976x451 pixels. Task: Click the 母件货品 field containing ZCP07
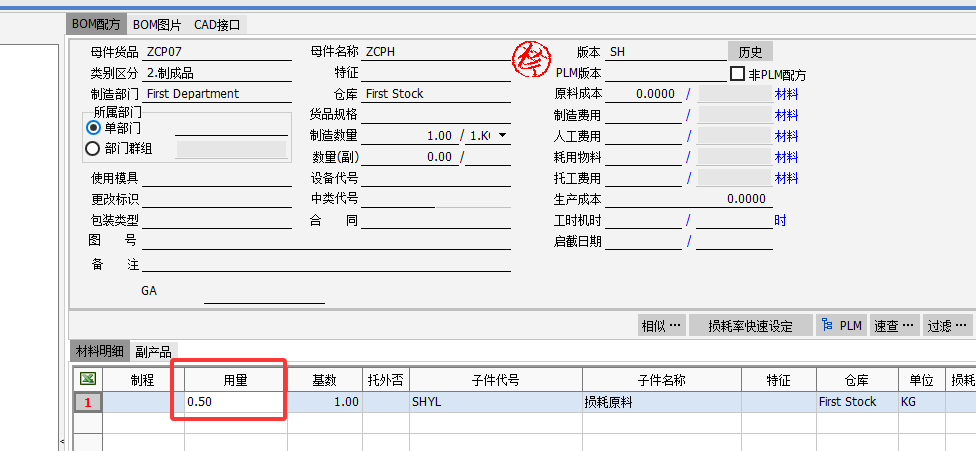point(217,52)
